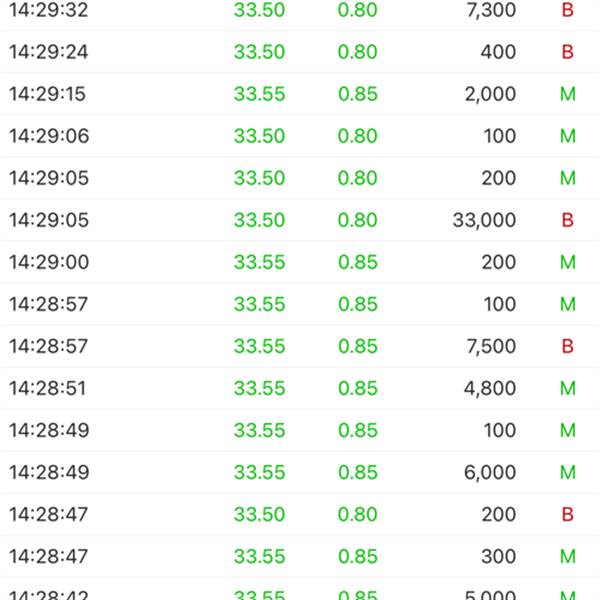Click the M marker beside 6,000 volume
This screenshot has width=600, height=600.
(x=568, y=472)
